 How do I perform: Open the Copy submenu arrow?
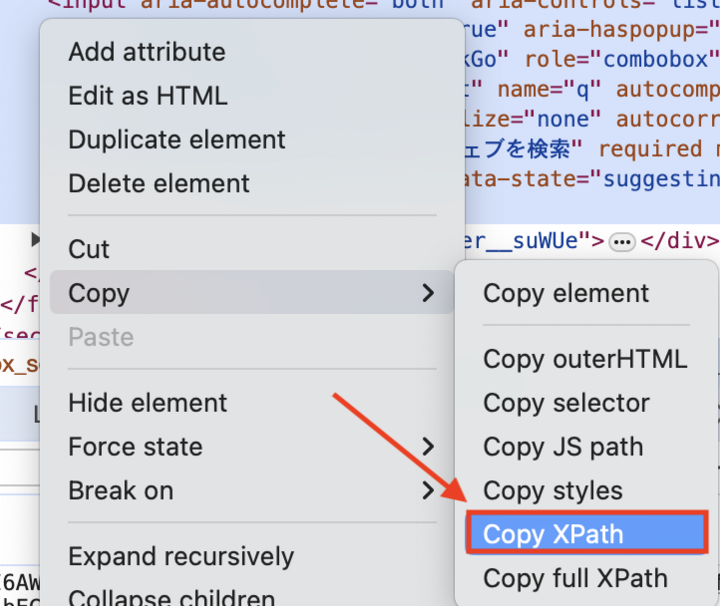pos(429,293)
